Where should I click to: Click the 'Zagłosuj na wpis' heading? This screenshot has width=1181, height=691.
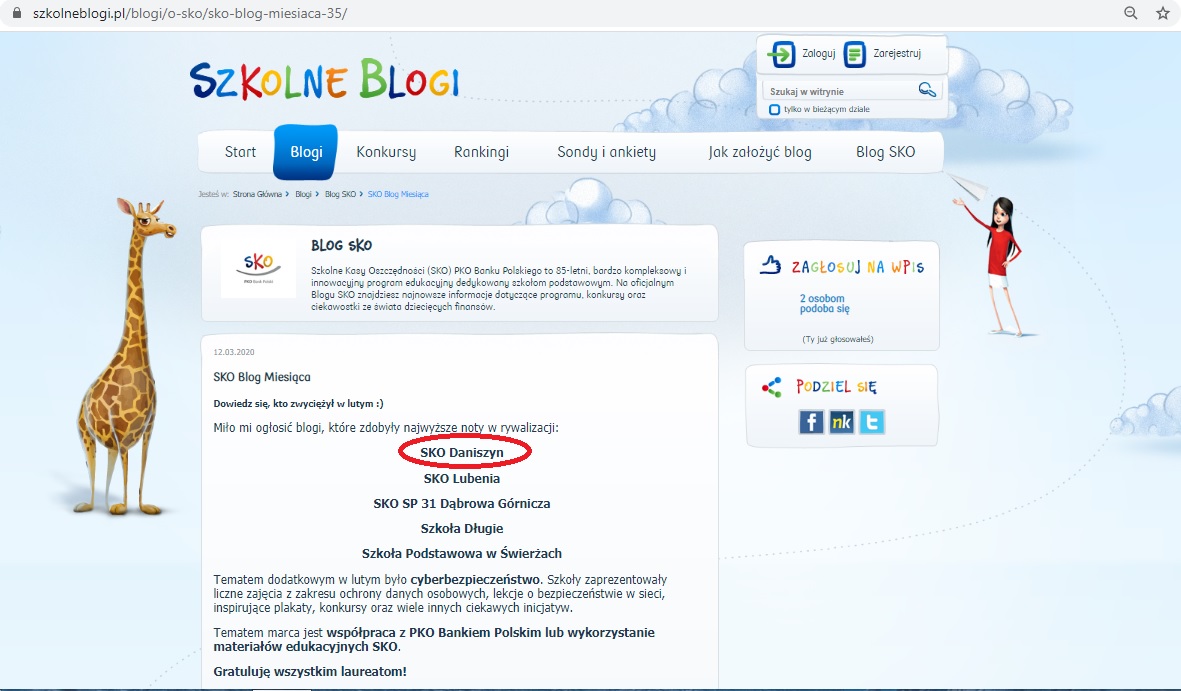pyautogui.click(x=858, y=267)
